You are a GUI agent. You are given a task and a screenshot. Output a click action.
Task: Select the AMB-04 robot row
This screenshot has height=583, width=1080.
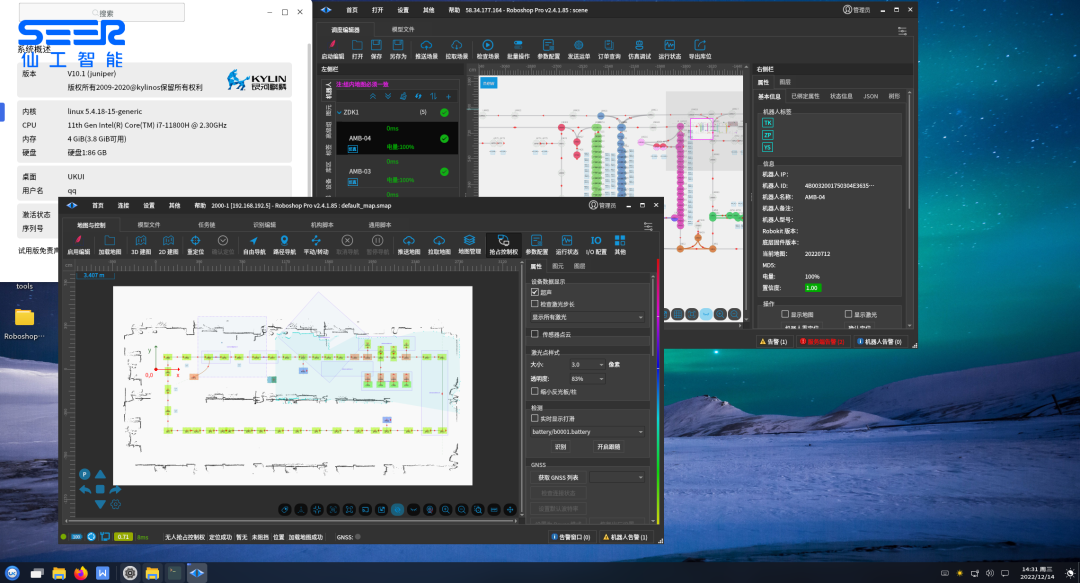[x=397, y=139]
